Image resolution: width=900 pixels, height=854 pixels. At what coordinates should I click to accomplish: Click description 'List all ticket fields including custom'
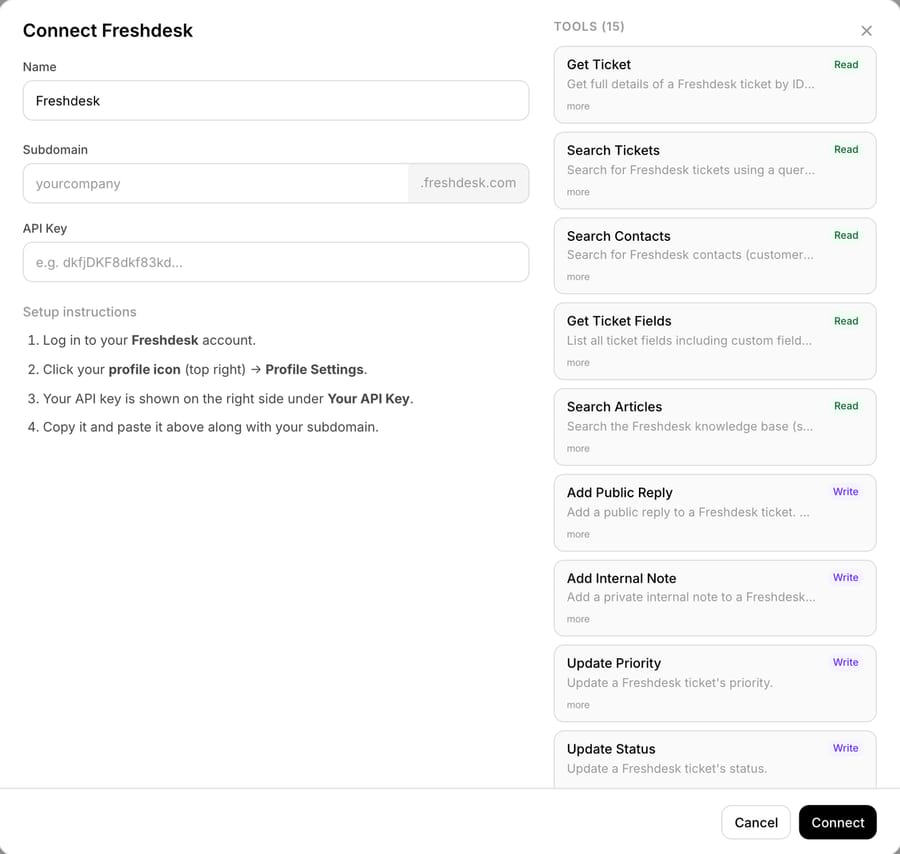(689, 340)
